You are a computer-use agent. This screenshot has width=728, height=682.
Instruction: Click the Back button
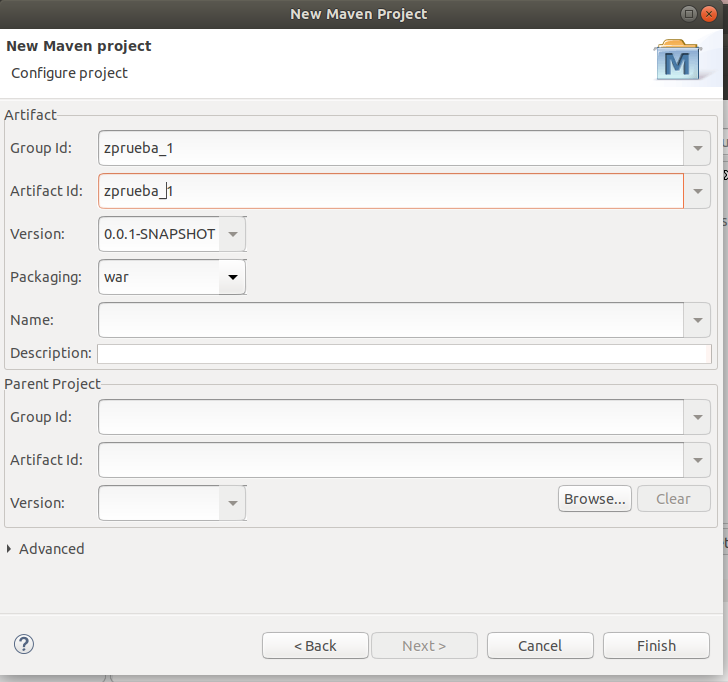click(x=315, y=646)
